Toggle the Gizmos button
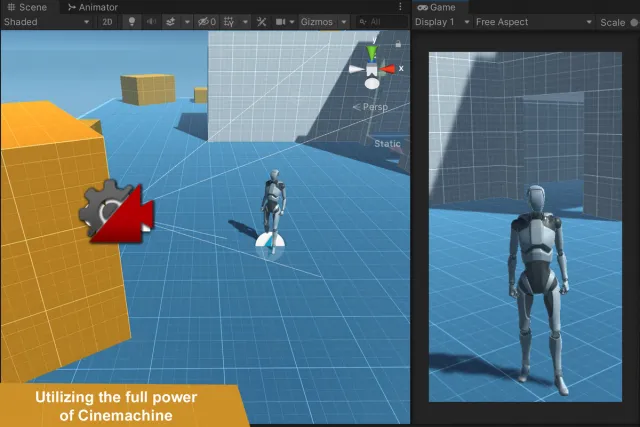 [x=317, y=22]
